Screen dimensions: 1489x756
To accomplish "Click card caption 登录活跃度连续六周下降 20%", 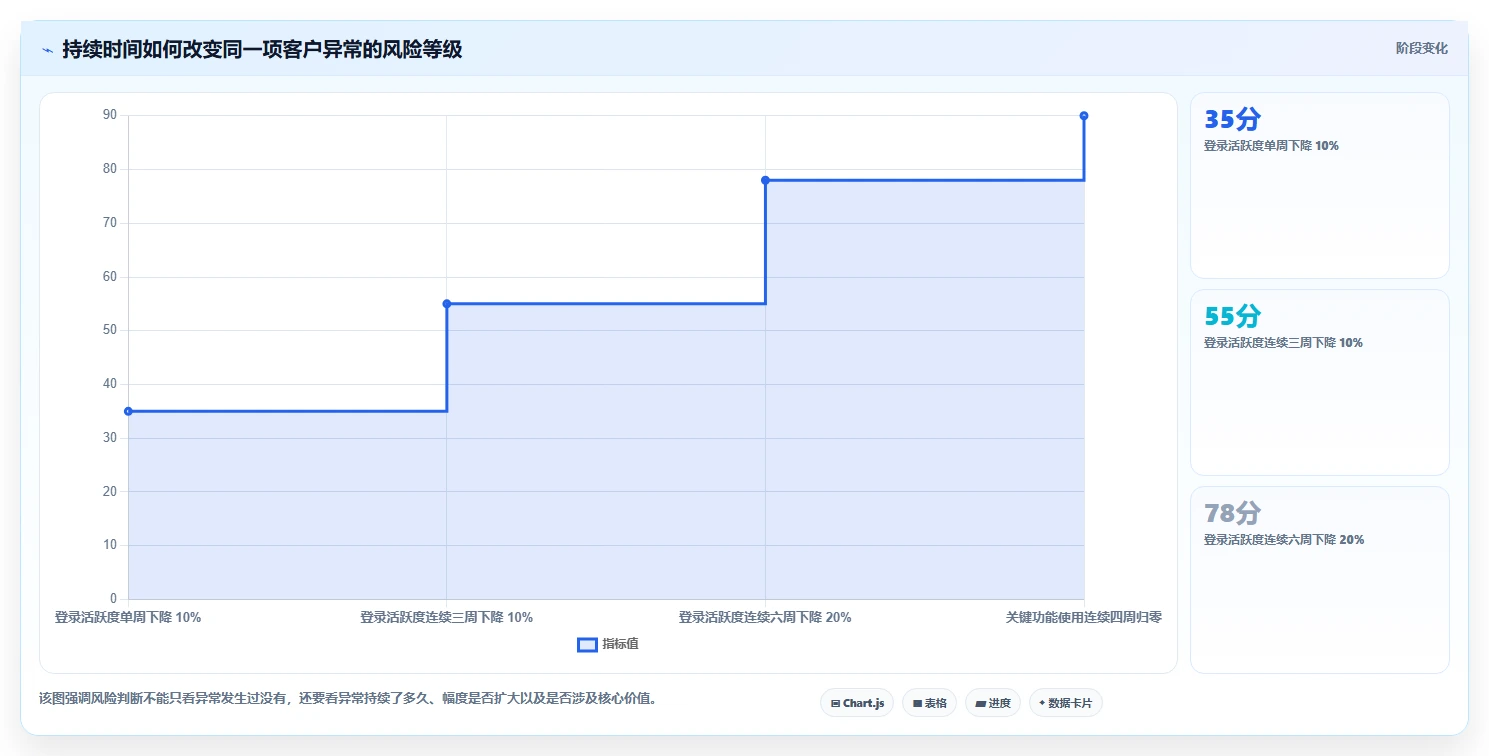I will click(1284, 540).
